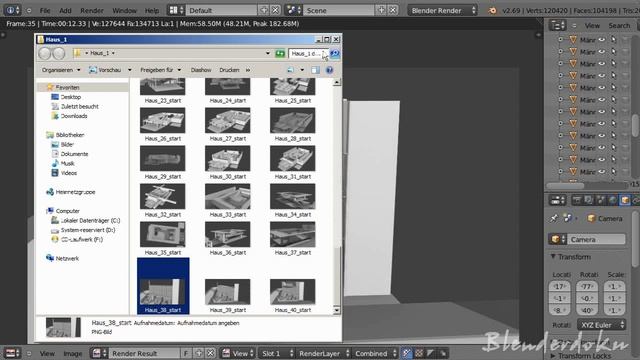Open Explorer help question mark icon
Viewport: 640px width, 360px height.
coord(329,70)
